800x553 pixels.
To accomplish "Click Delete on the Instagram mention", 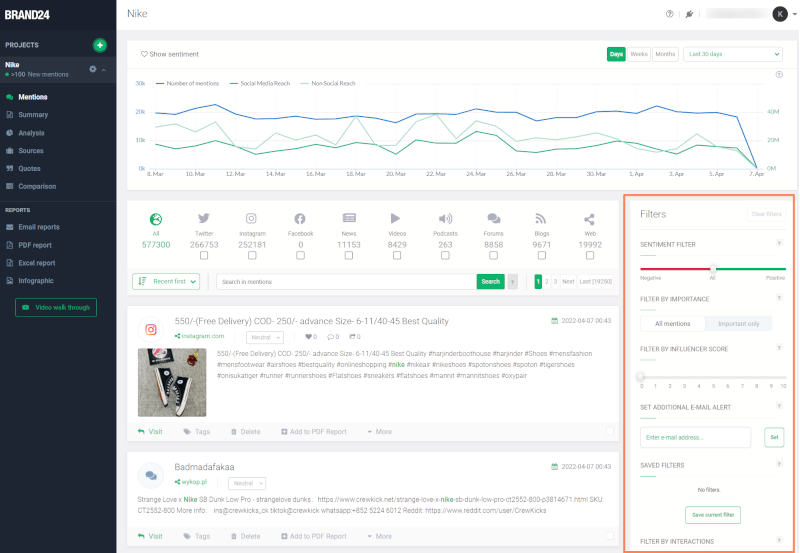I will tap(245, 432).
